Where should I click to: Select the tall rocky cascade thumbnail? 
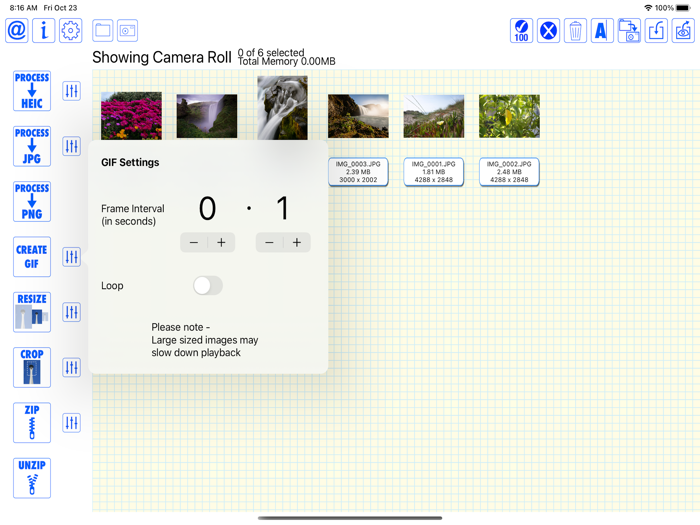point(283,108)
